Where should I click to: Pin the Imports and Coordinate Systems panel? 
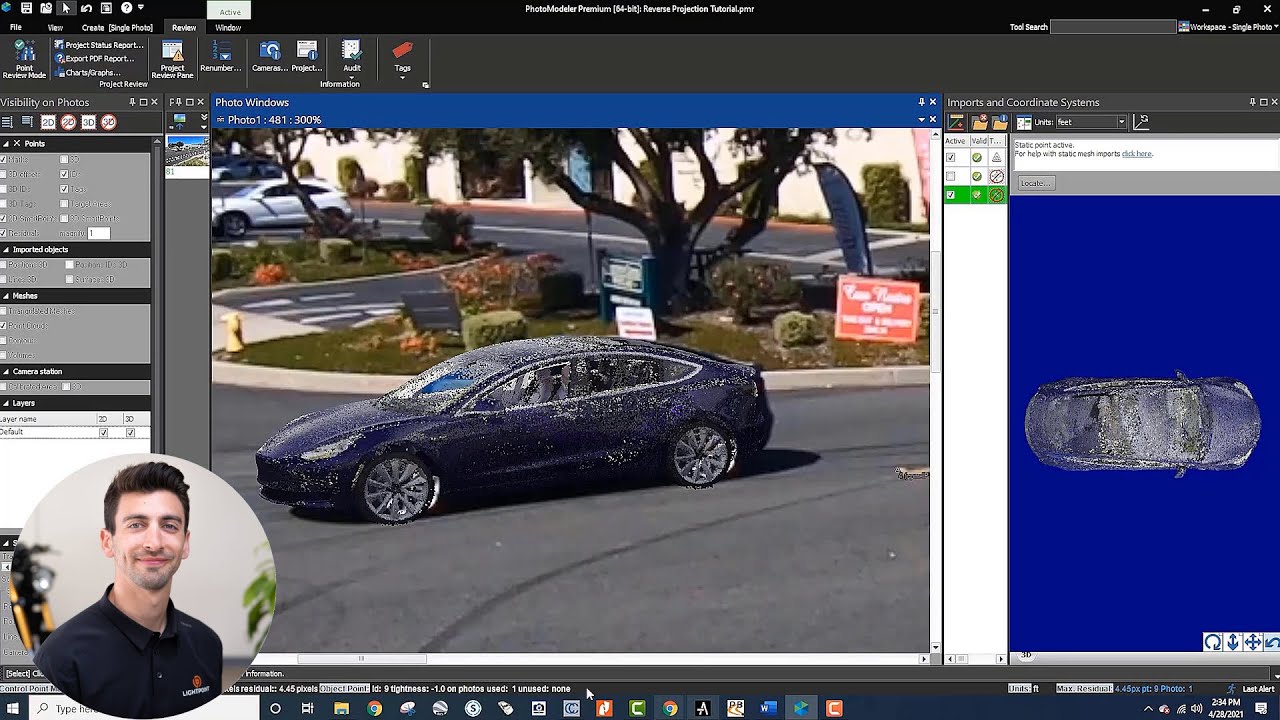point(1252,102)
